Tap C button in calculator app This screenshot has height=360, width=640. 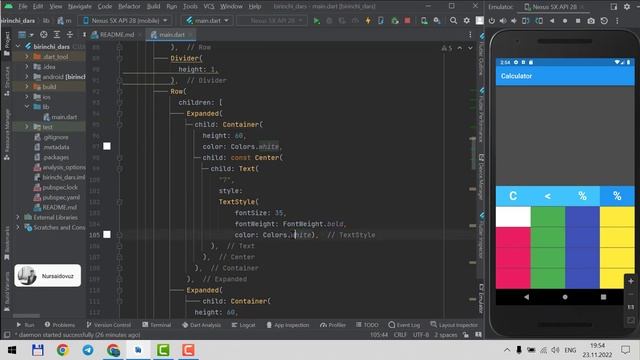[x=513, y=196]
